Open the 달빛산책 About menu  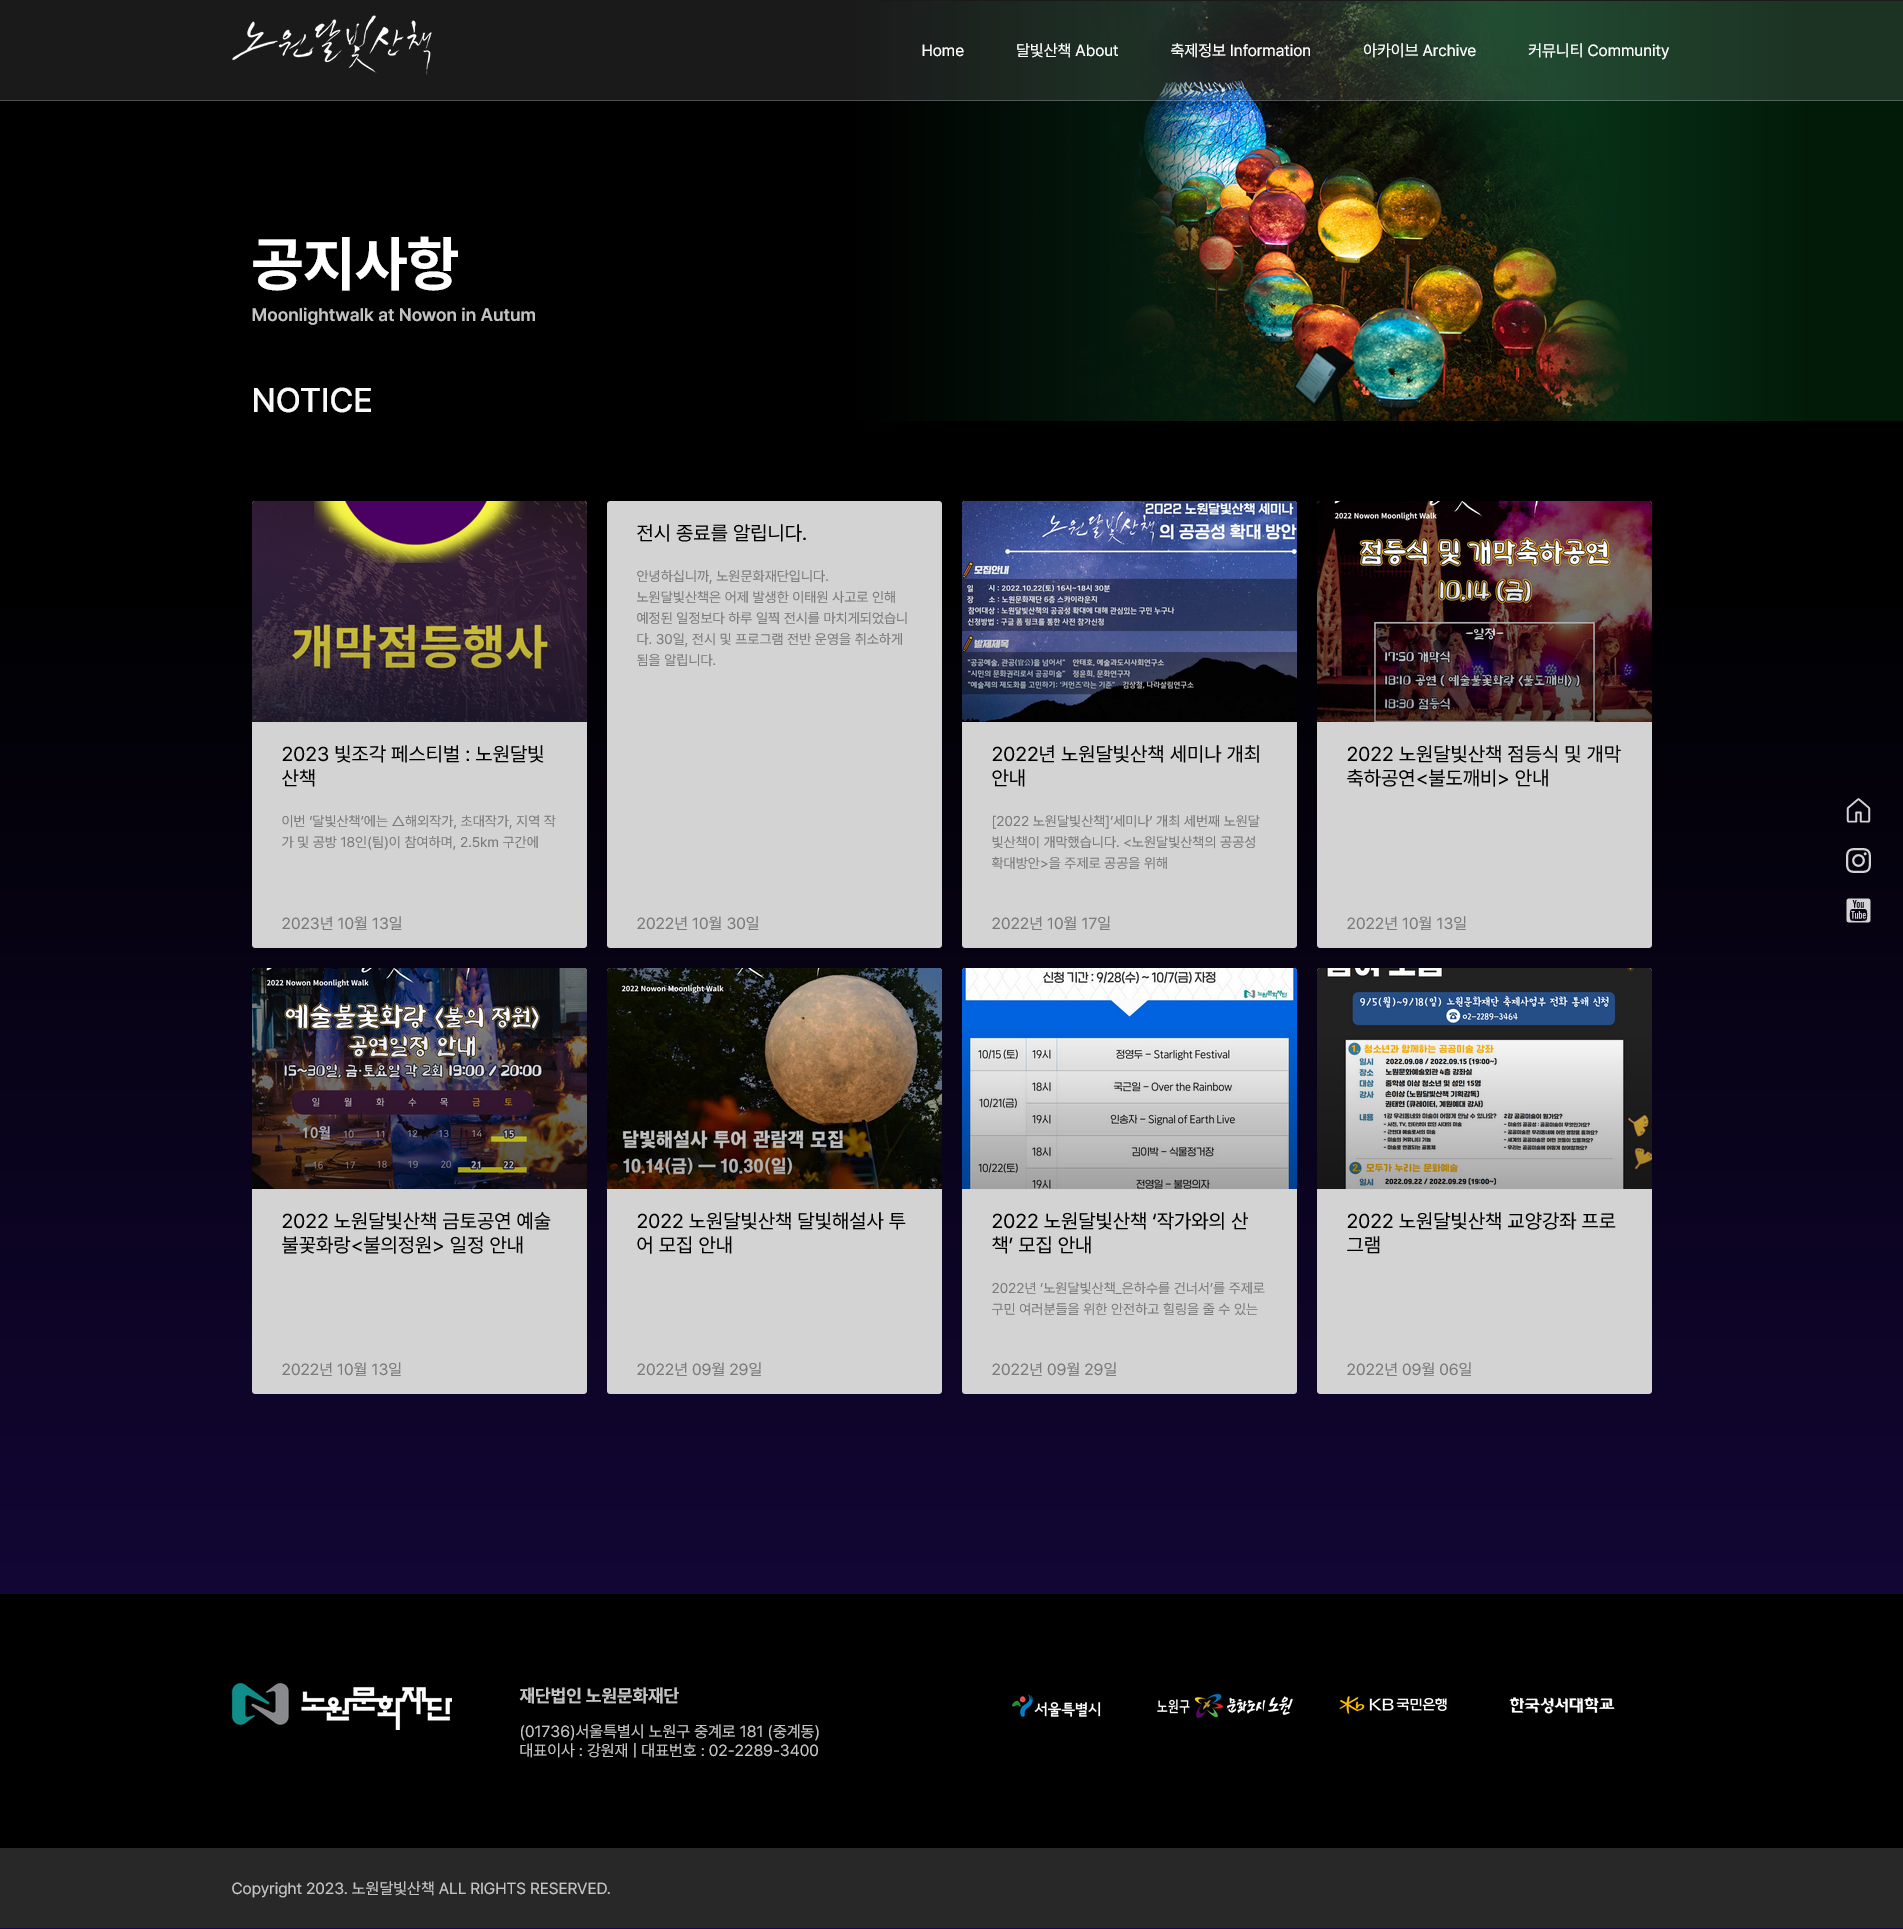pyautogui.click(x=1066, y=51)
